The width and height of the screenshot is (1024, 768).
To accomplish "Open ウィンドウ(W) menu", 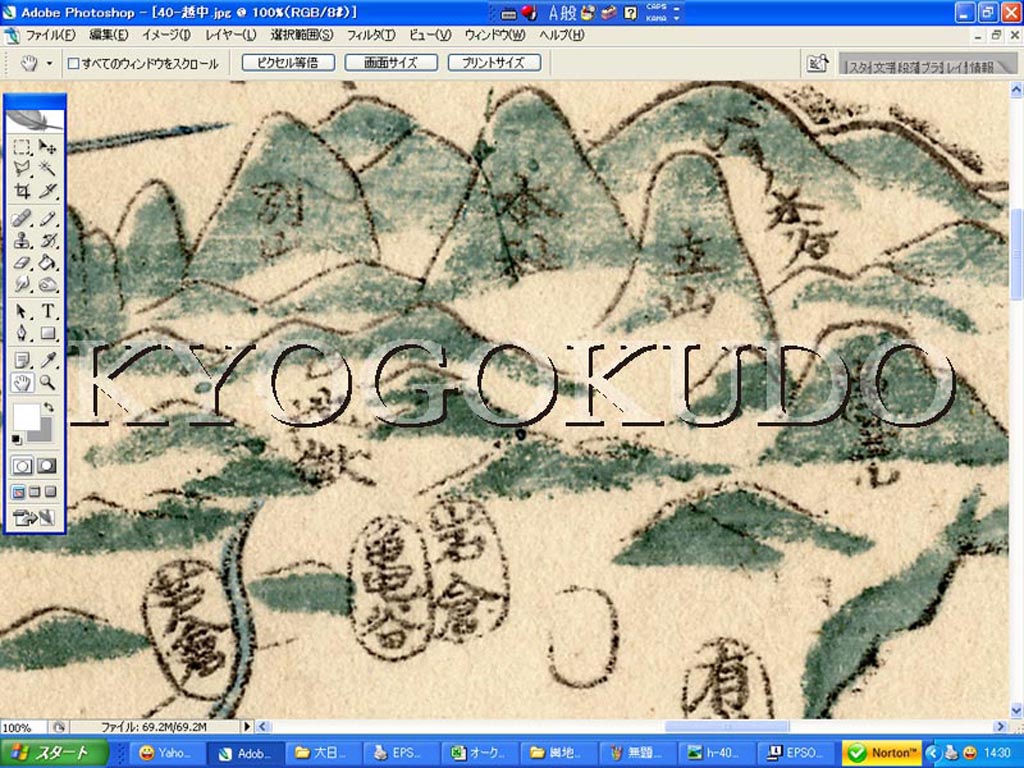I will point(495,35).
